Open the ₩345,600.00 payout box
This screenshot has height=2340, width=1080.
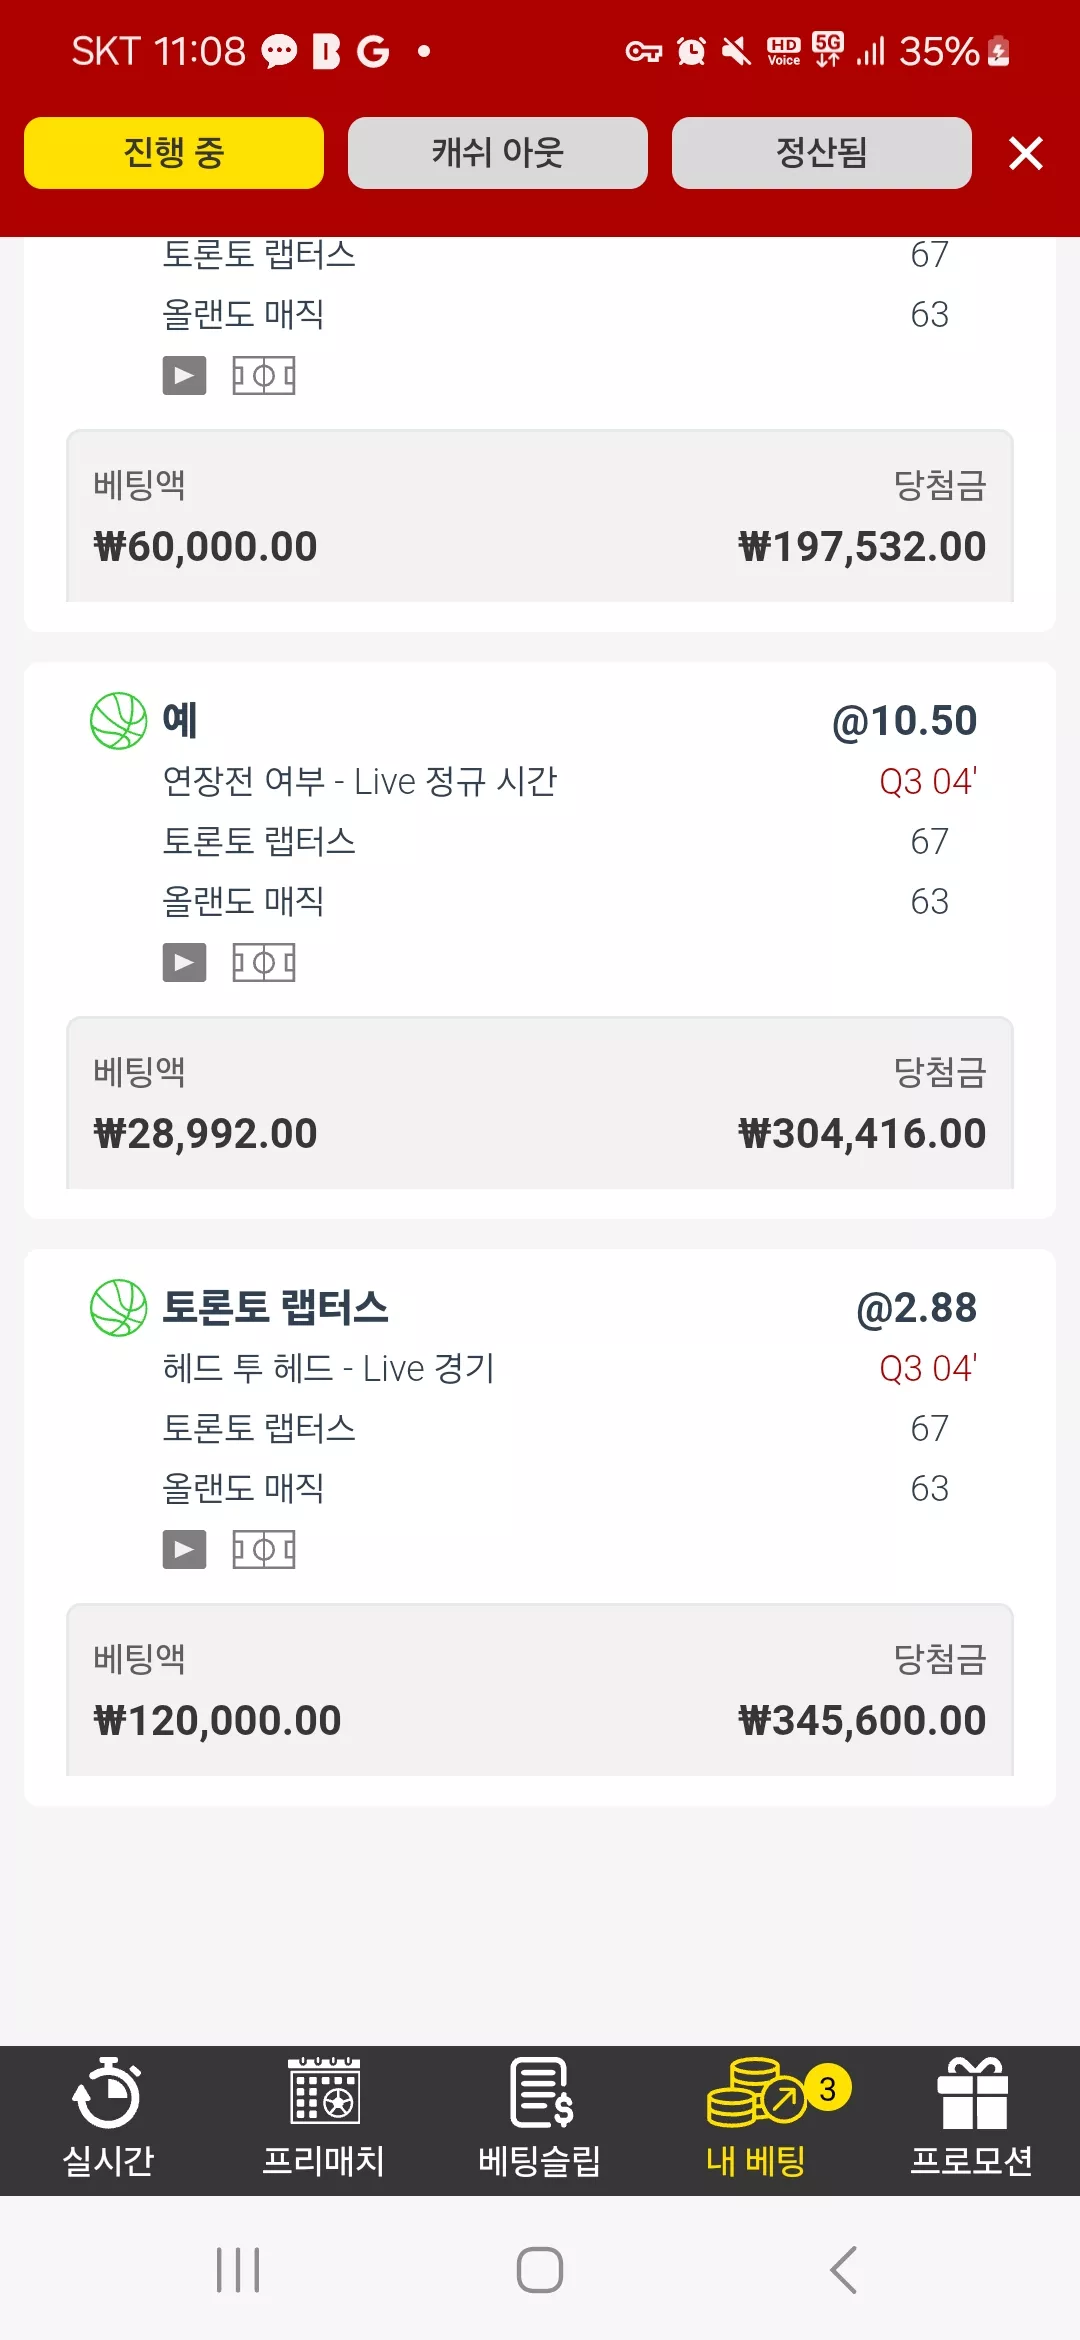pyautogui.click(x=540, y=1690)
